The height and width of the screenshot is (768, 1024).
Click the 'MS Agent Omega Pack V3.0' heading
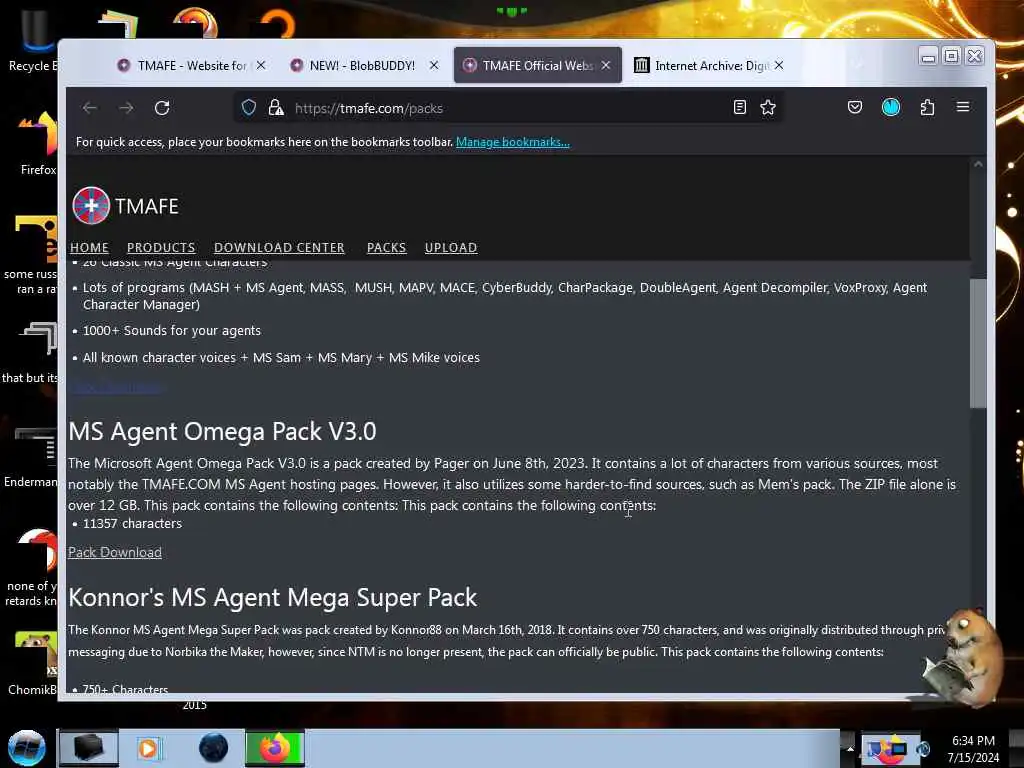222,432
